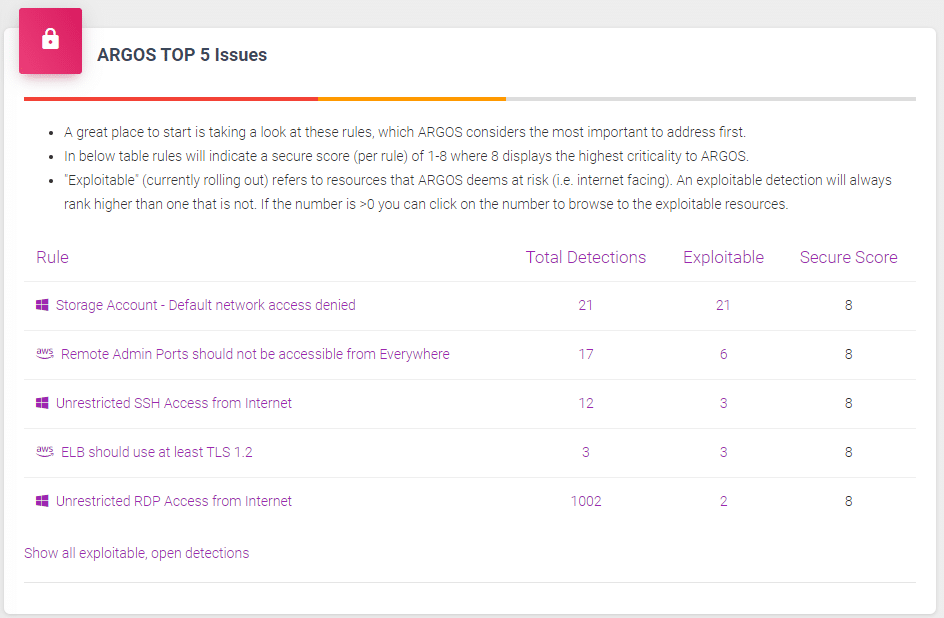Click the 6 exploitable count for Remote Admin Ports
This screenshot has width=944, height=618.
(x=723, y=354)
